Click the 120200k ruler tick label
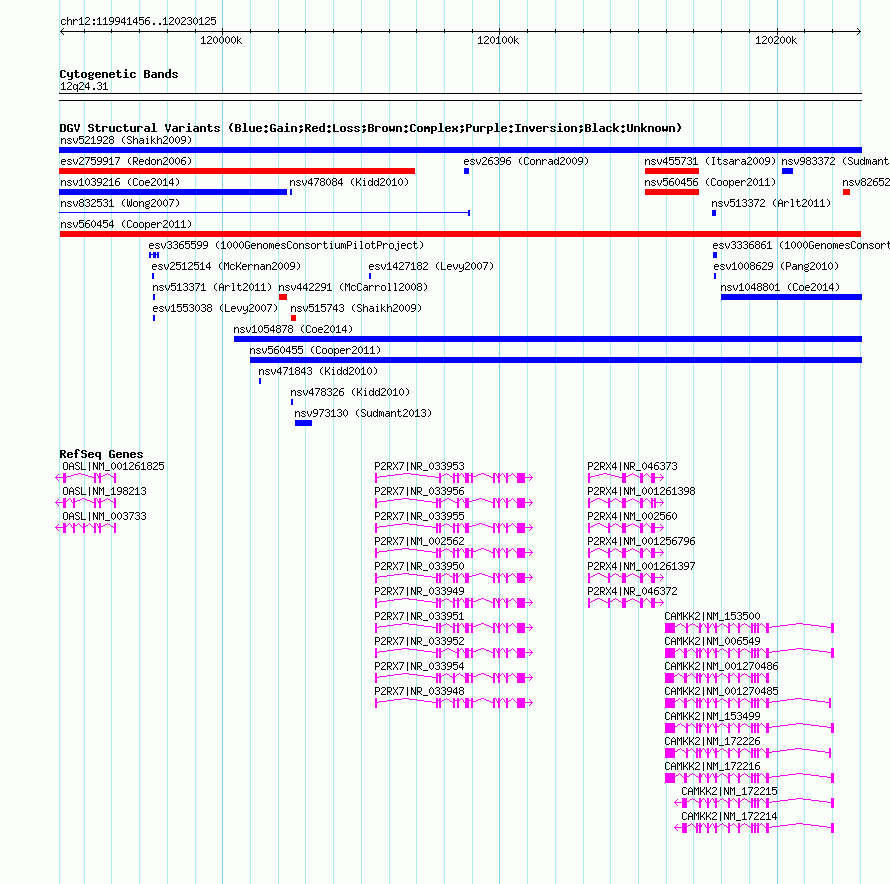 point(776,40)
